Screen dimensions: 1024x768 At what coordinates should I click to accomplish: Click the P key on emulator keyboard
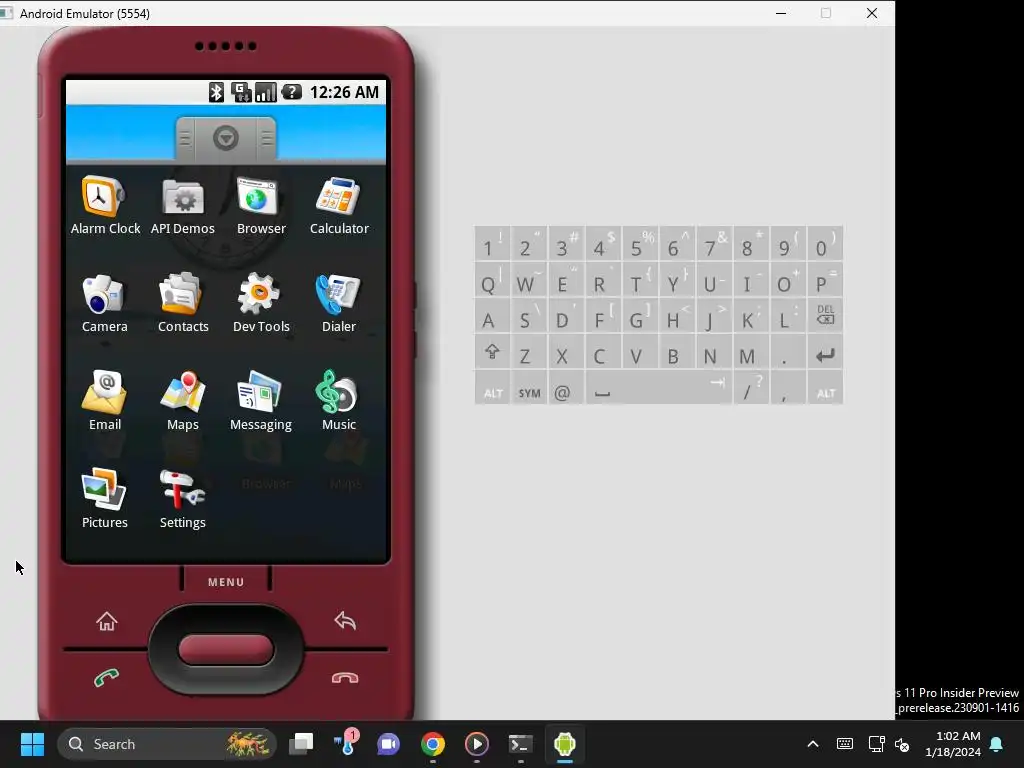825,281
